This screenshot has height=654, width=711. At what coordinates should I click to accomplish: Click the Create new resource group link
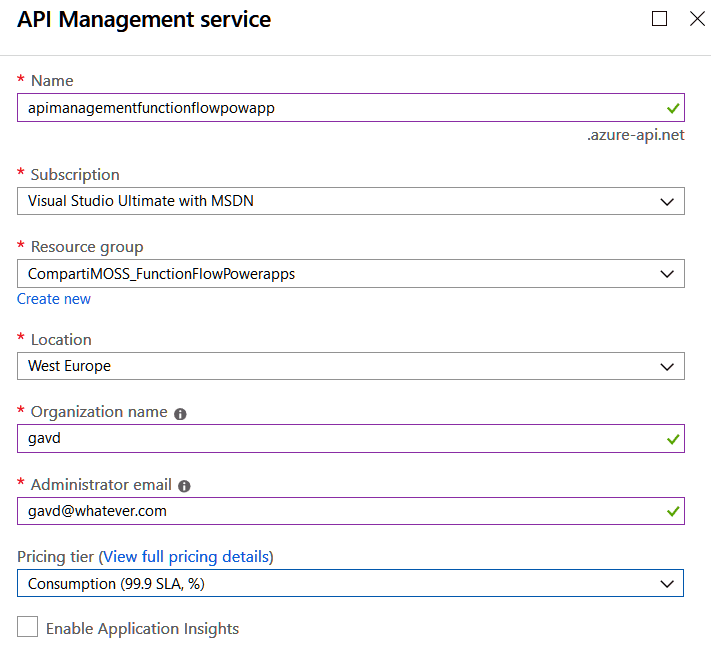(x=54, y=299)
